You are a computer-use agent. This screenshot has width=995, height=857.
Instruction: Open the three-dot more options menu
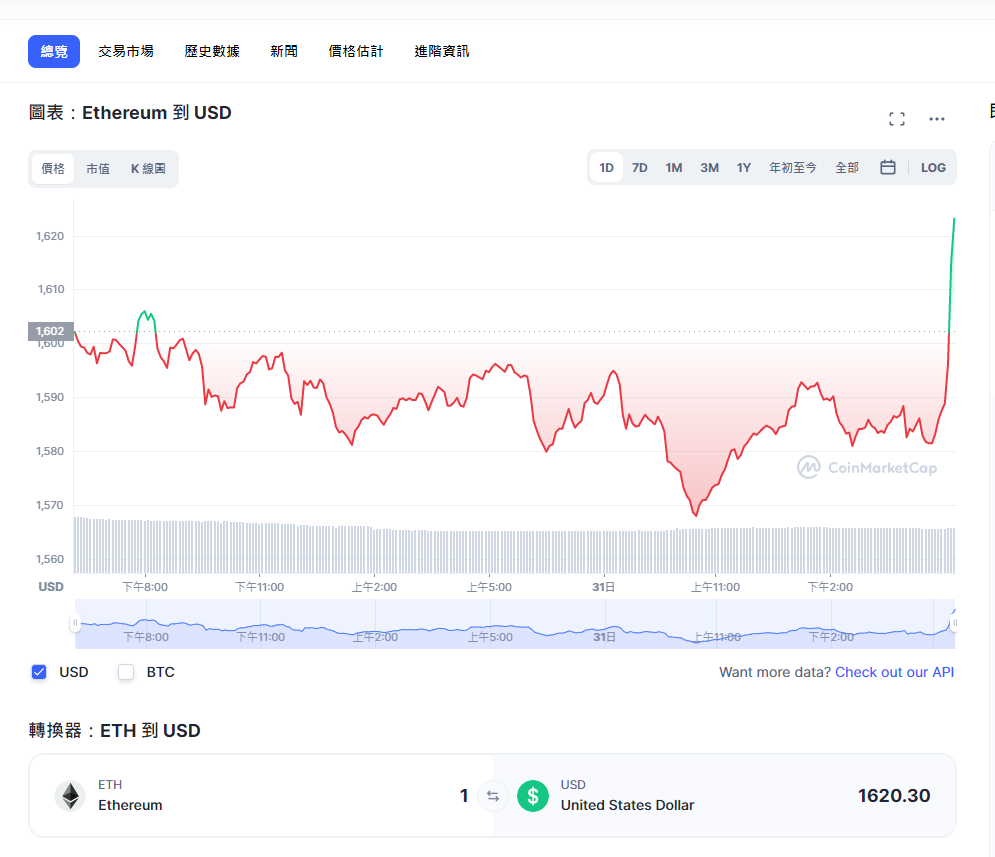[937, 119]
